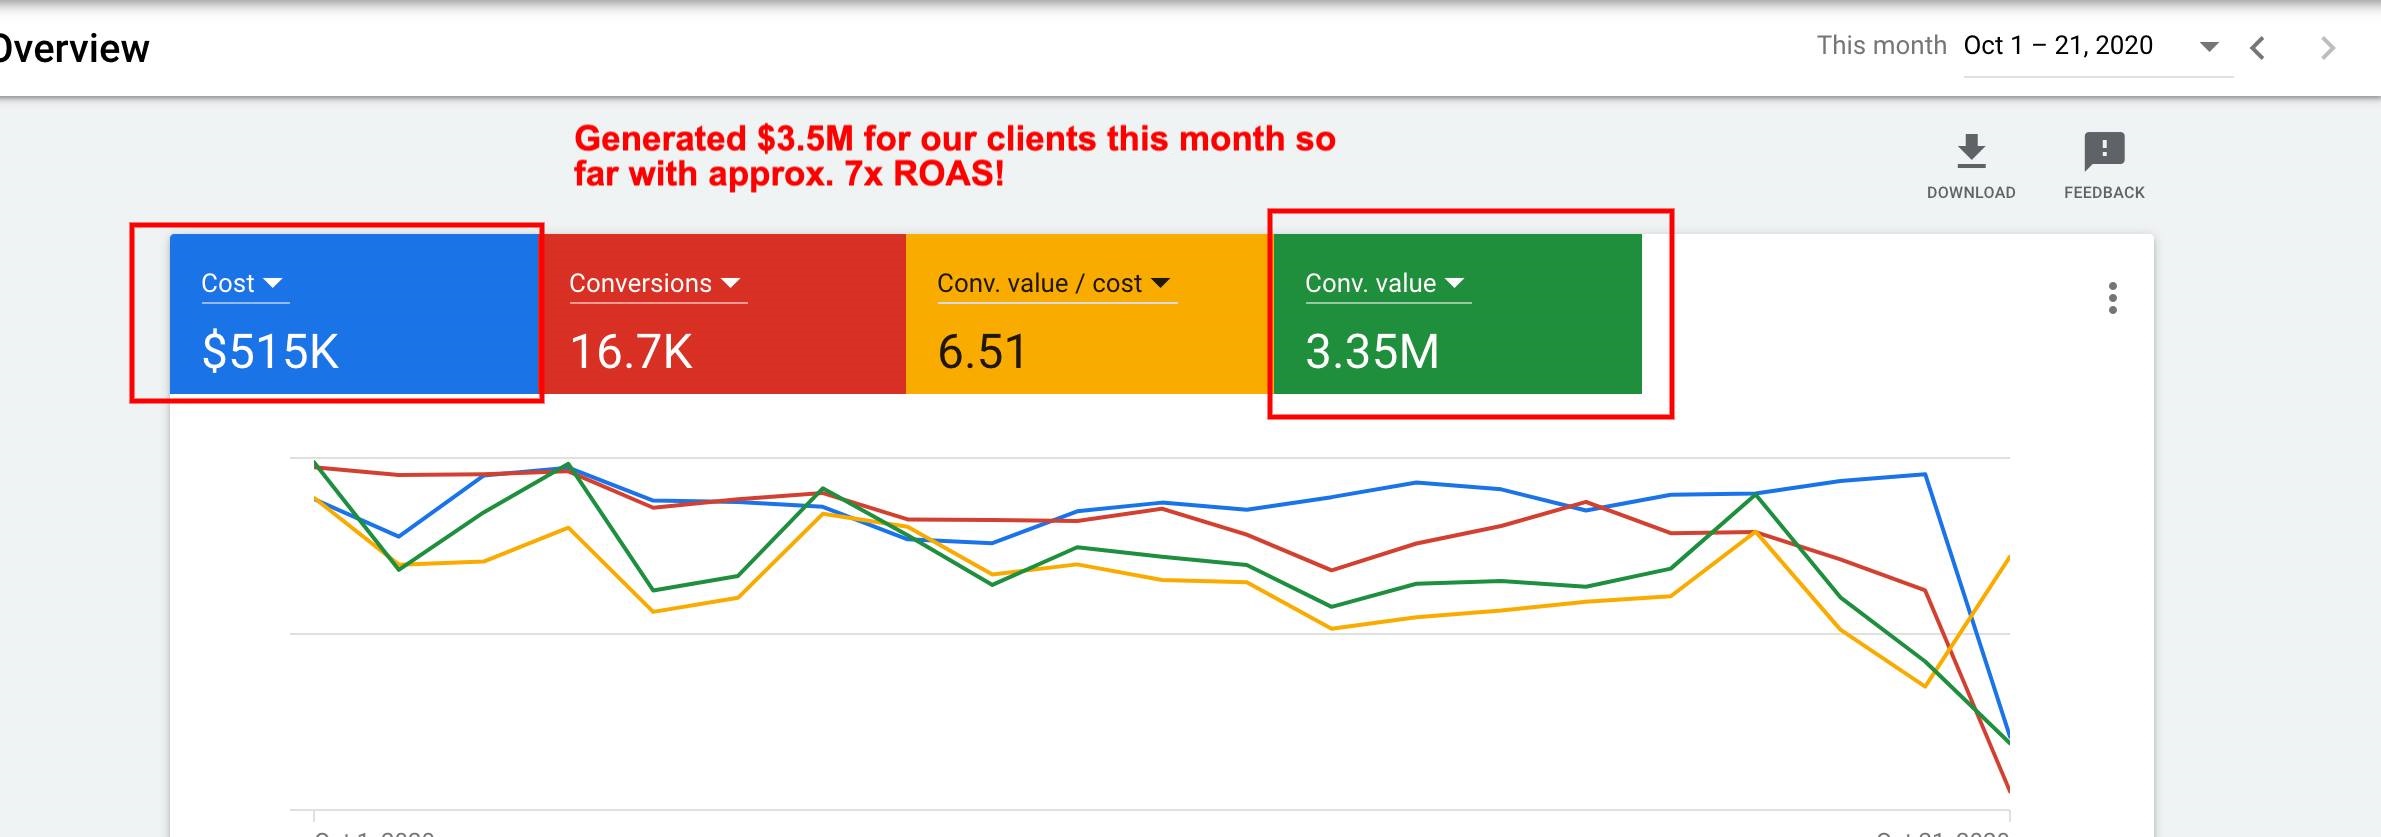
Task: Click the top horizontal gridline of chart
Action: coord(1150,458)
